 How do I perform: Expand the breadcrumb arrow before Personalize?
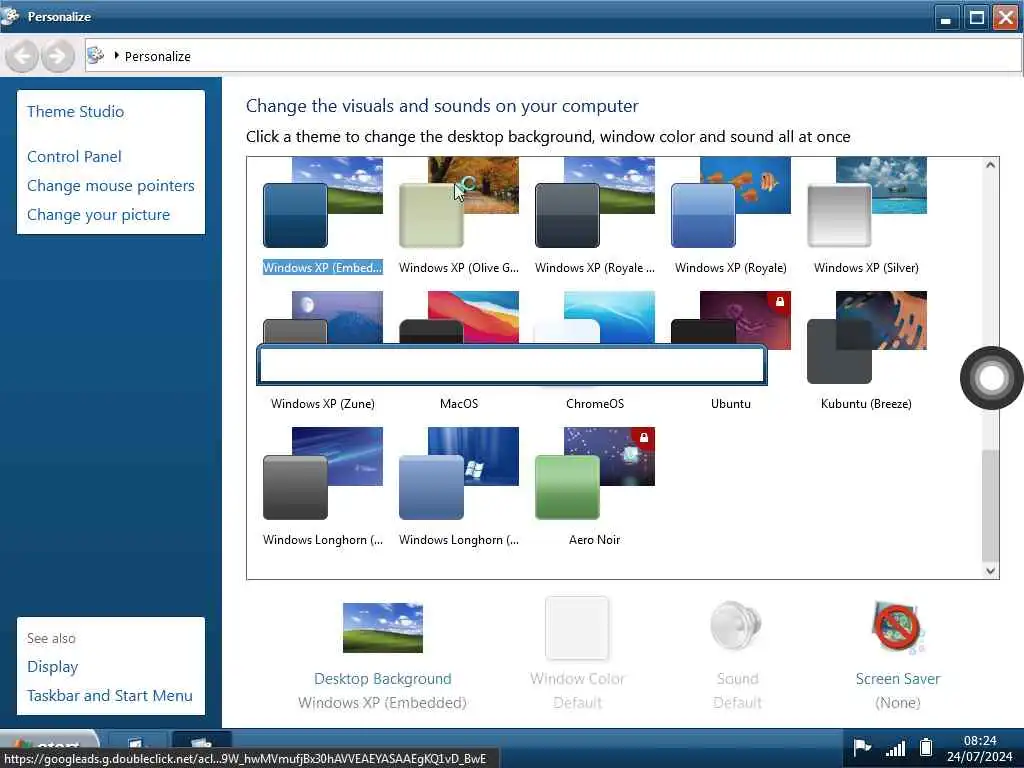(x=116, y=56)
